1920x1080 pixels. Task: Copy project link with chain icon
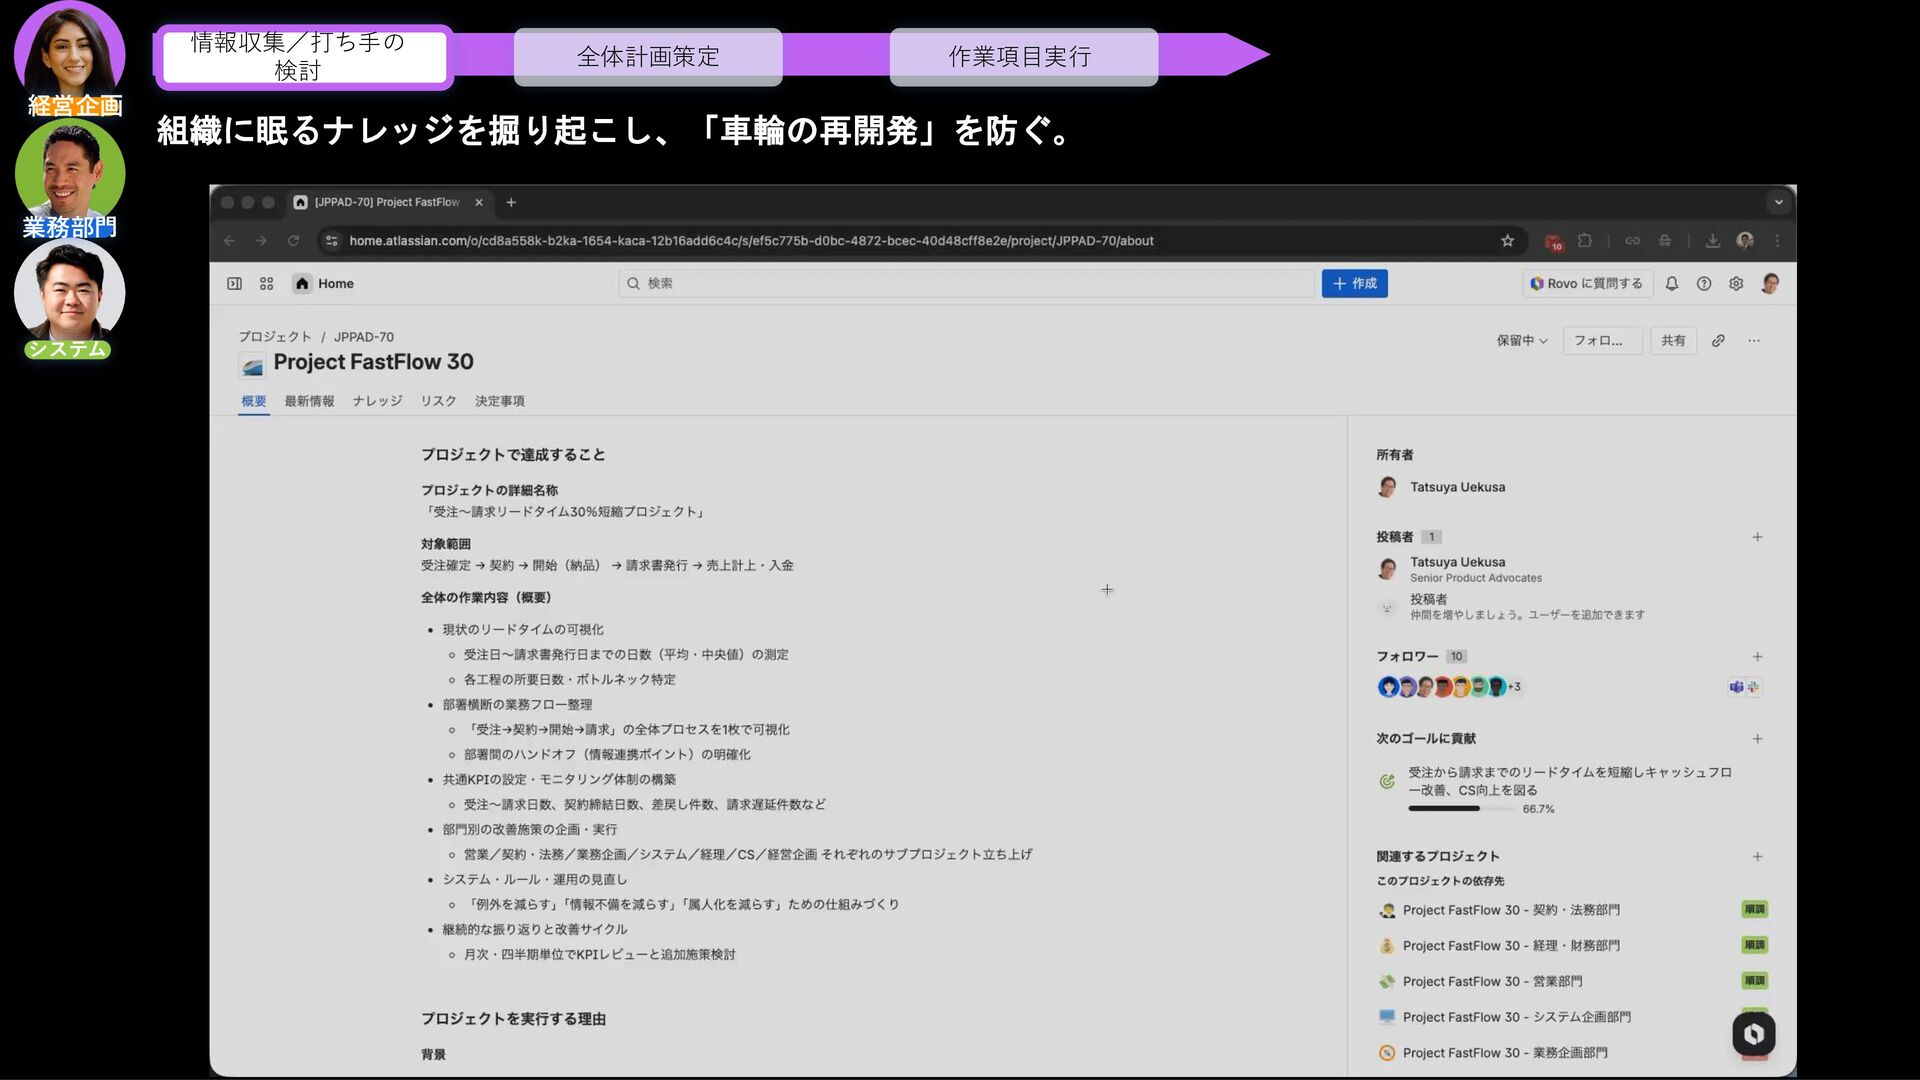coord(1718,341)
